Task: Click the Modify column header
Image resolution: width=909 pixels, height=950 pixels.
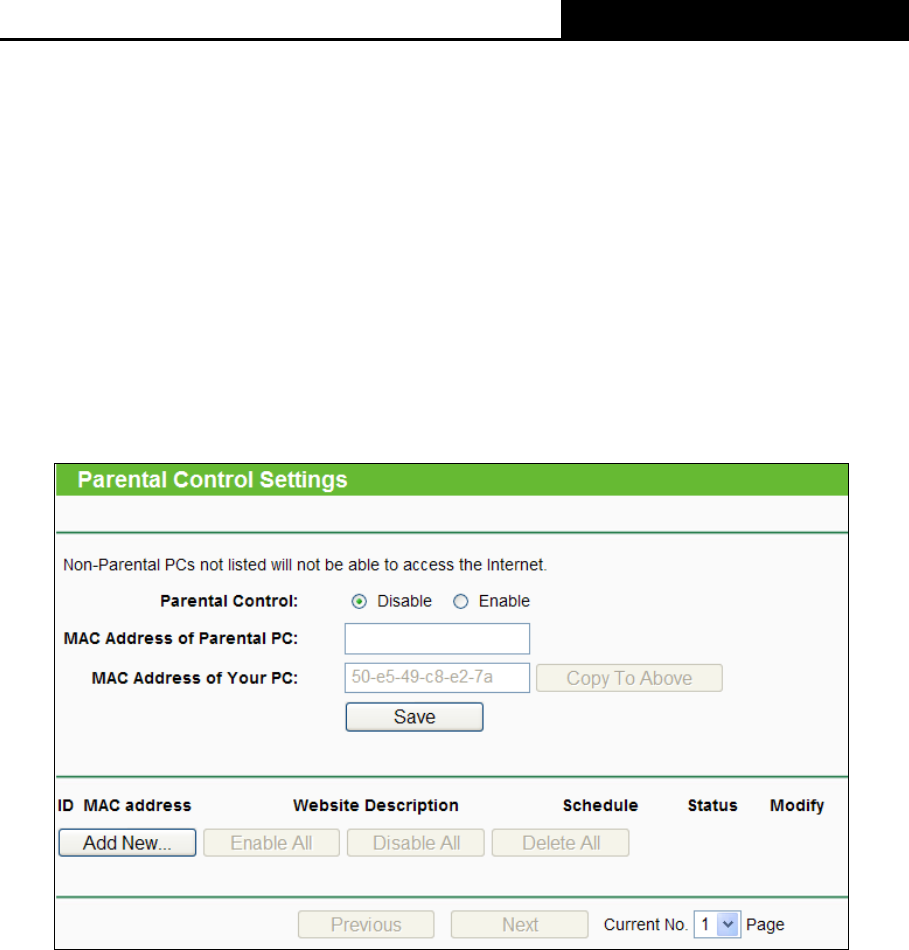Action: coord(797,806)
